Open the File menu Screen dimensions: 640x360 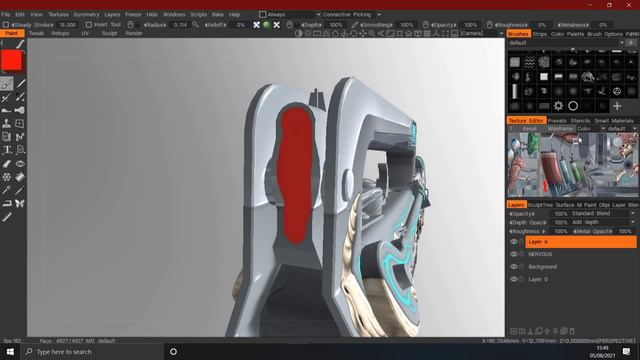tap(6, 15)
